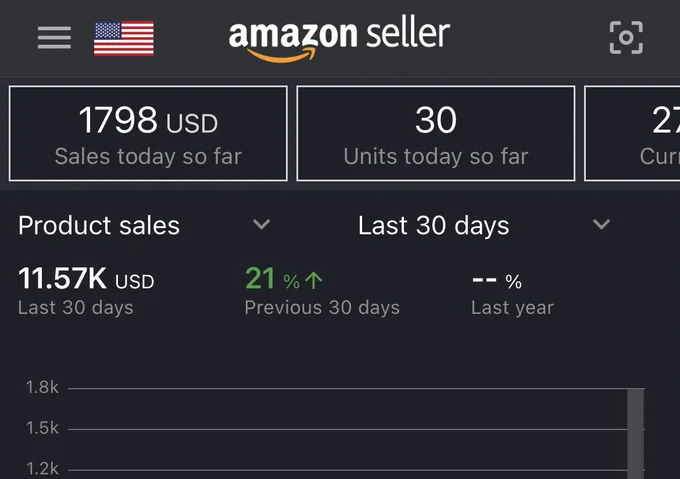Open the Last 30 days range selector

coord(484,225)
